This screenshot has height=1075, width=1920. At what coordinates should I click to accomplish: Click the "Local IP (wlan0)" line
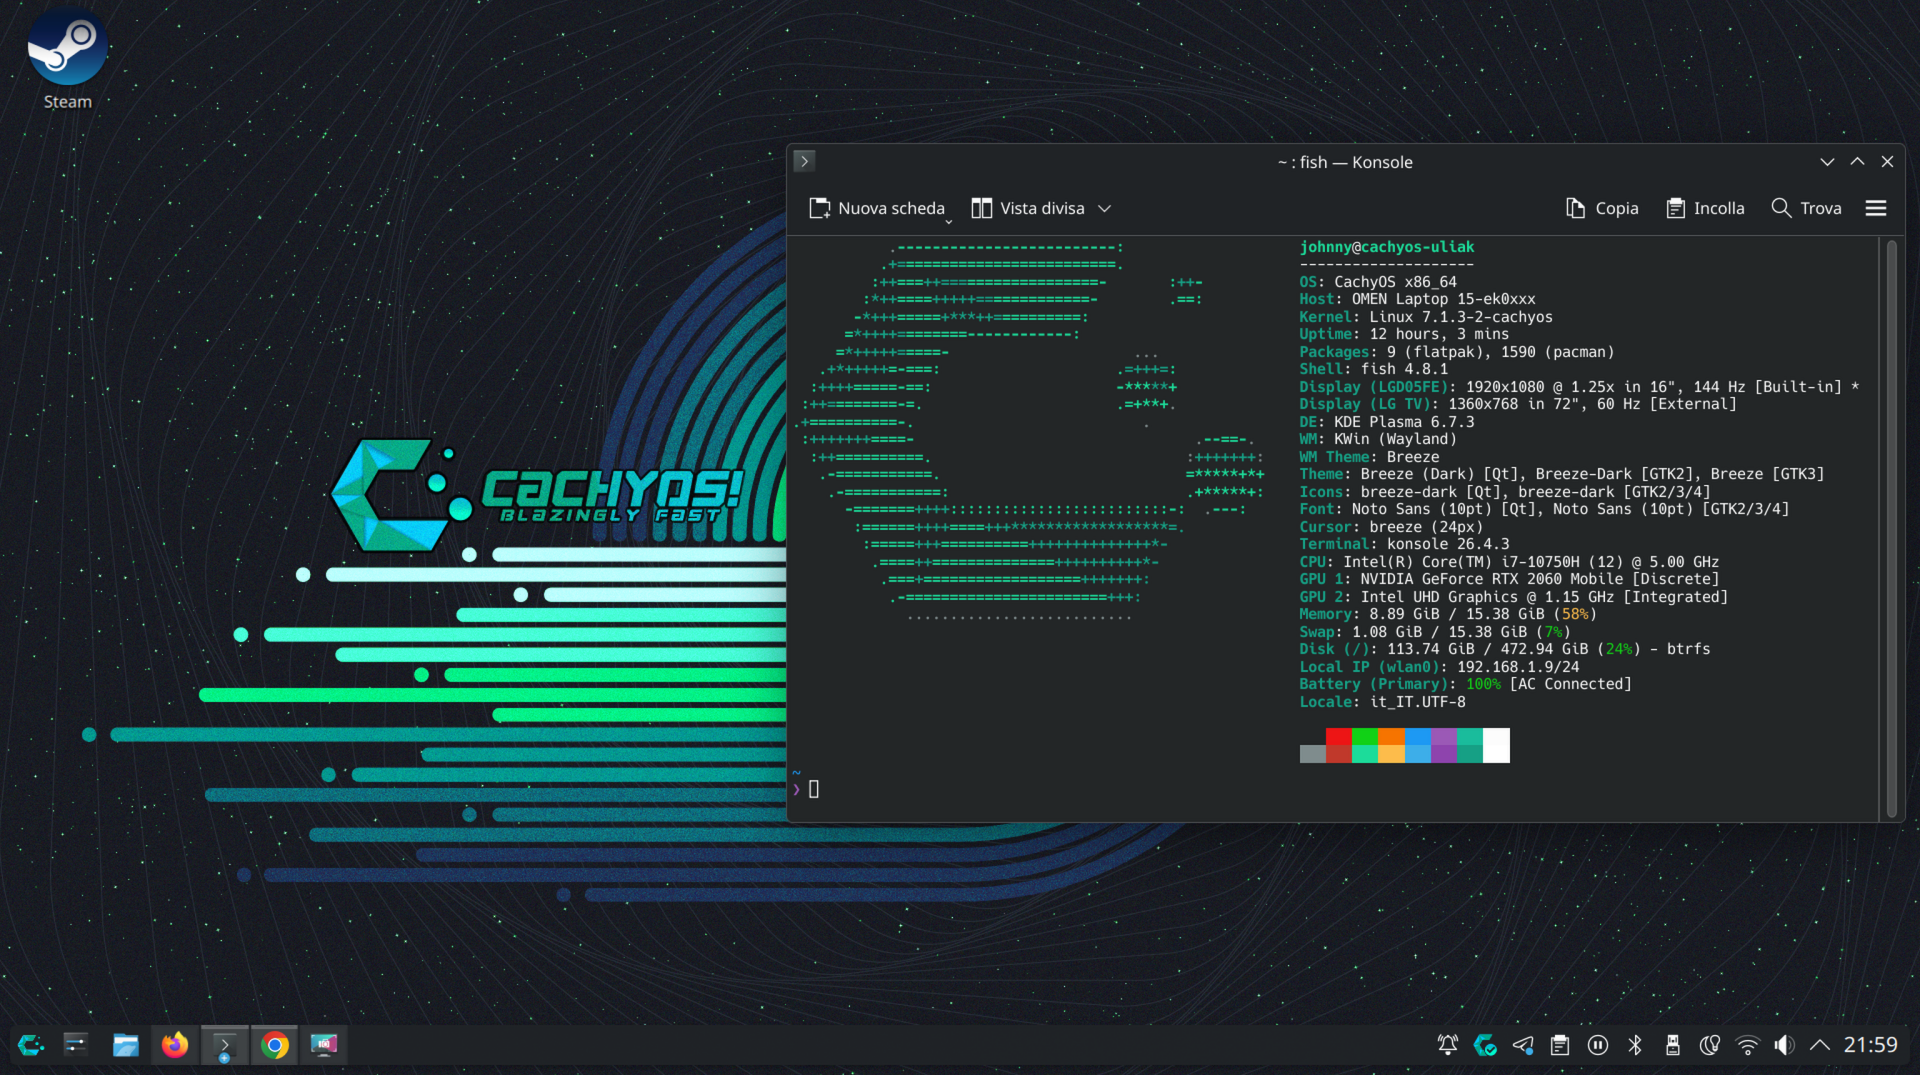tap(1440, 667)
